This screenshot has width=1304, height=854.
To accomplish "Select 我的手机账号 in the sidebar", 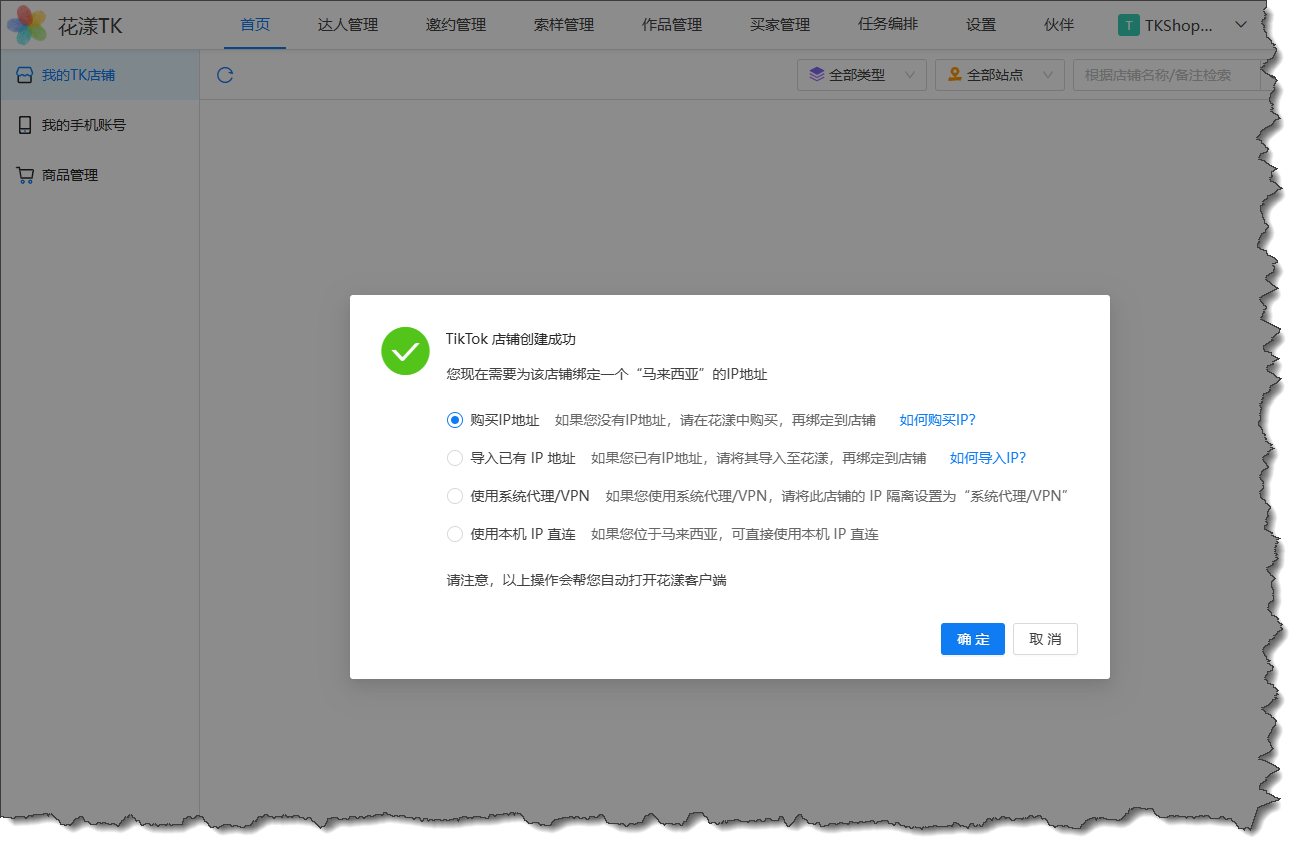I will pyautogui.click(x=100, y=125).
